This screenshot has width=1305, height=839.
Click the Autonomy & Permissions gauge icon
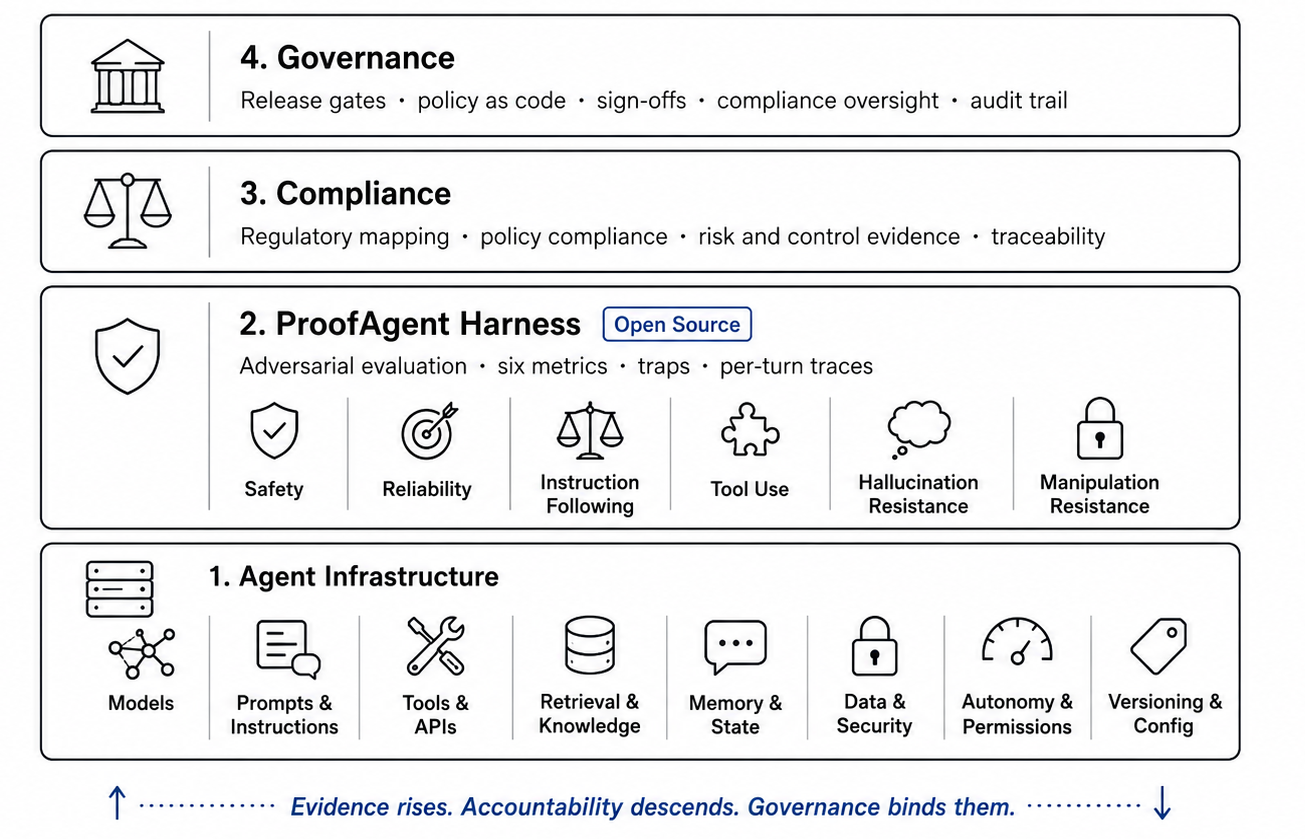point(1017,641)
